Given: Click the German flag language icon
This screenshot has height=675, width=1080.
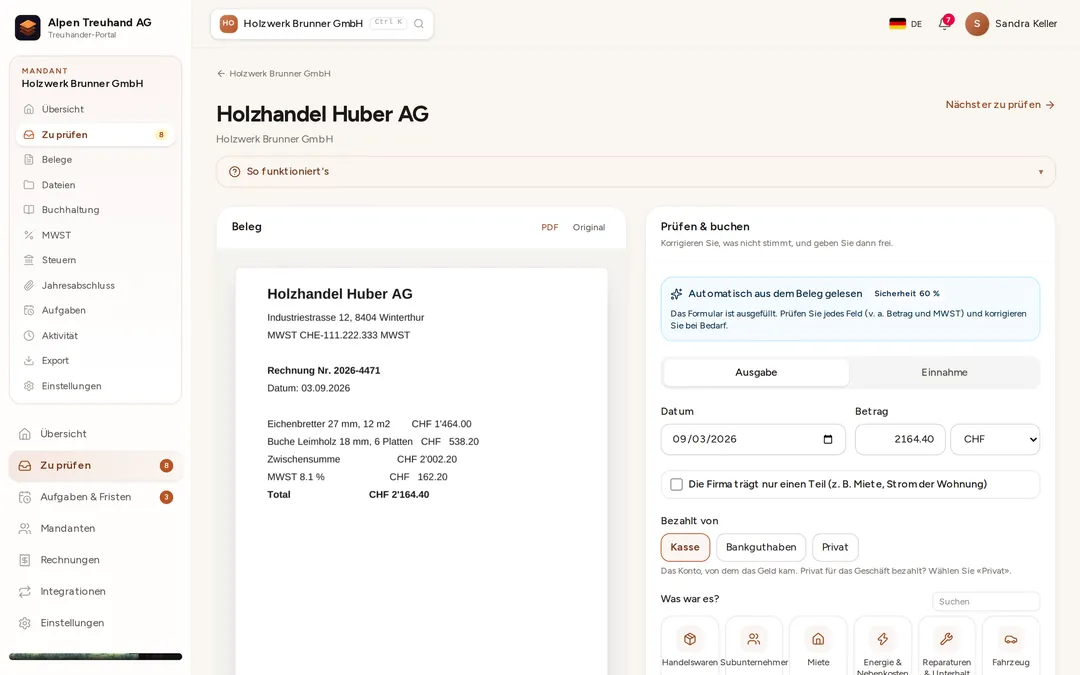Looking at the screenshot, I should coord(897,23).
